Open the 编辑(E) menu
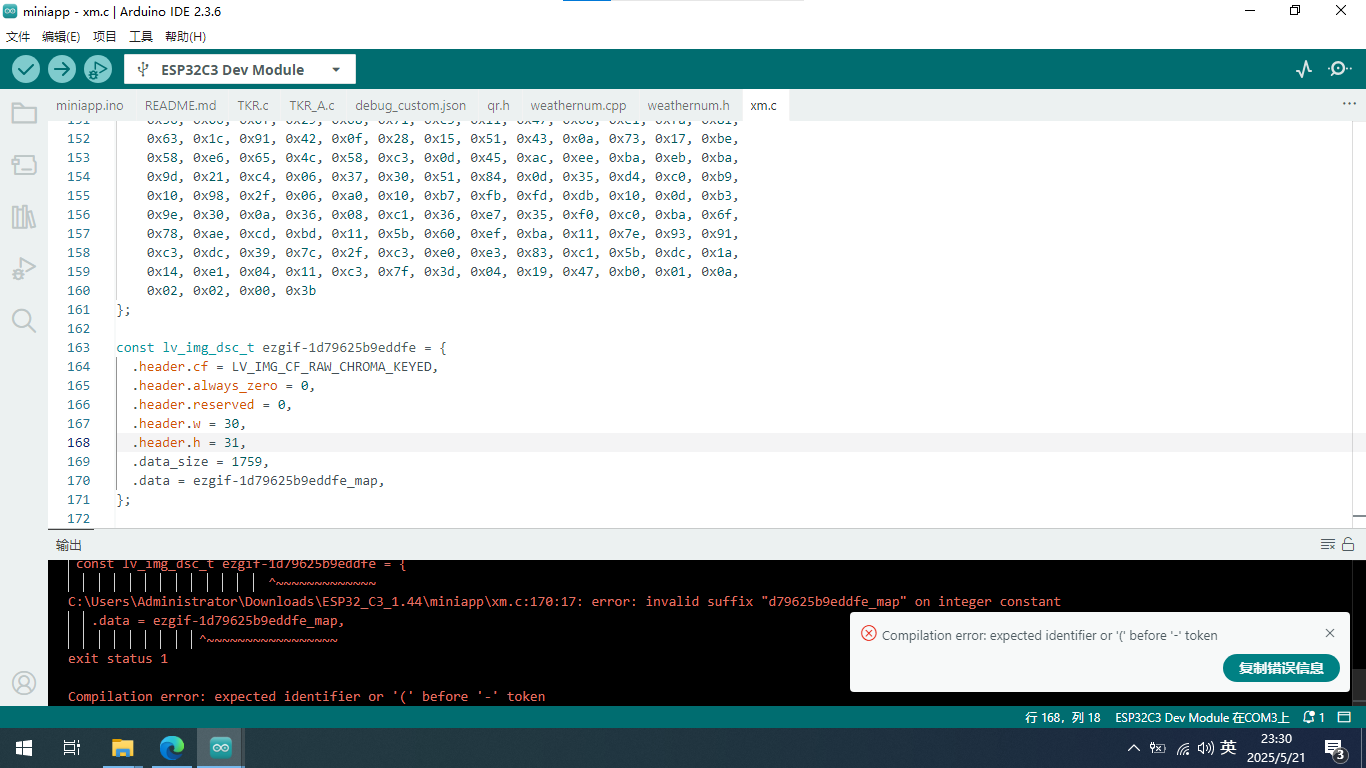This screenshot has height=768, width=1366. (61, 36)
